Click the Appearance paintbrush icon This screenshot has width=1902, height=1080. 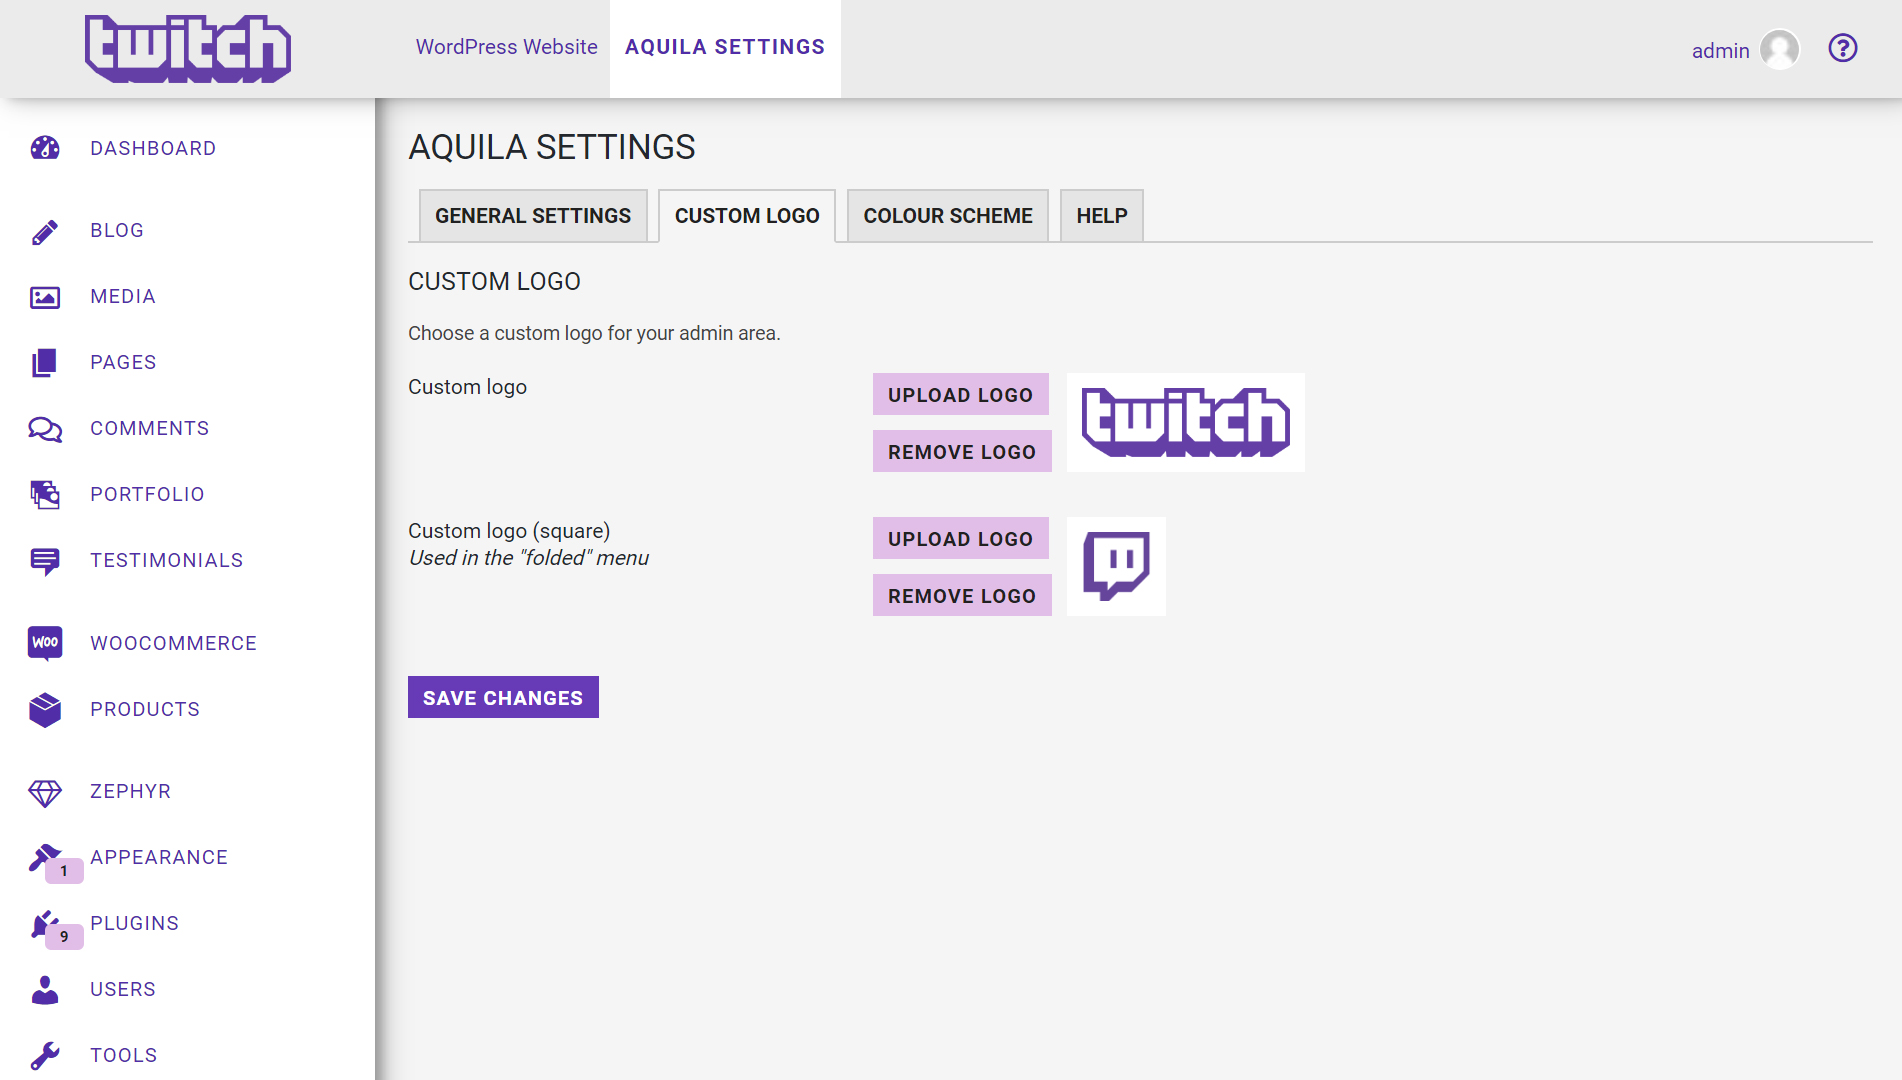click(x=43, y=857)
